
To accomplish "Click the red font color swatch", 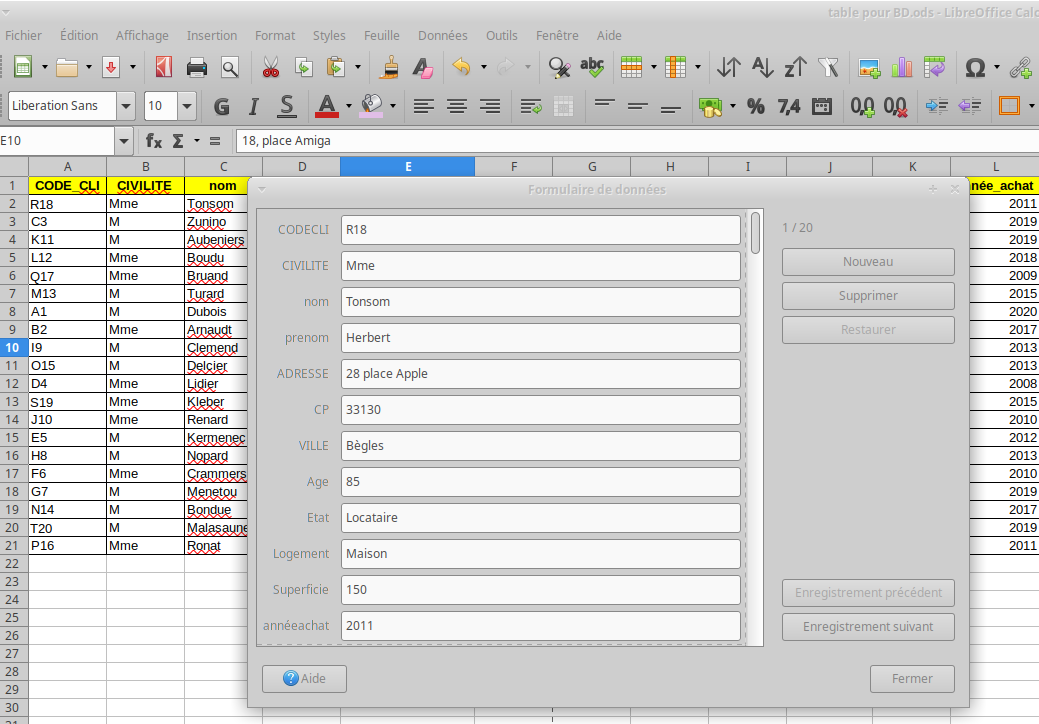I will click(x=327, y=106).
